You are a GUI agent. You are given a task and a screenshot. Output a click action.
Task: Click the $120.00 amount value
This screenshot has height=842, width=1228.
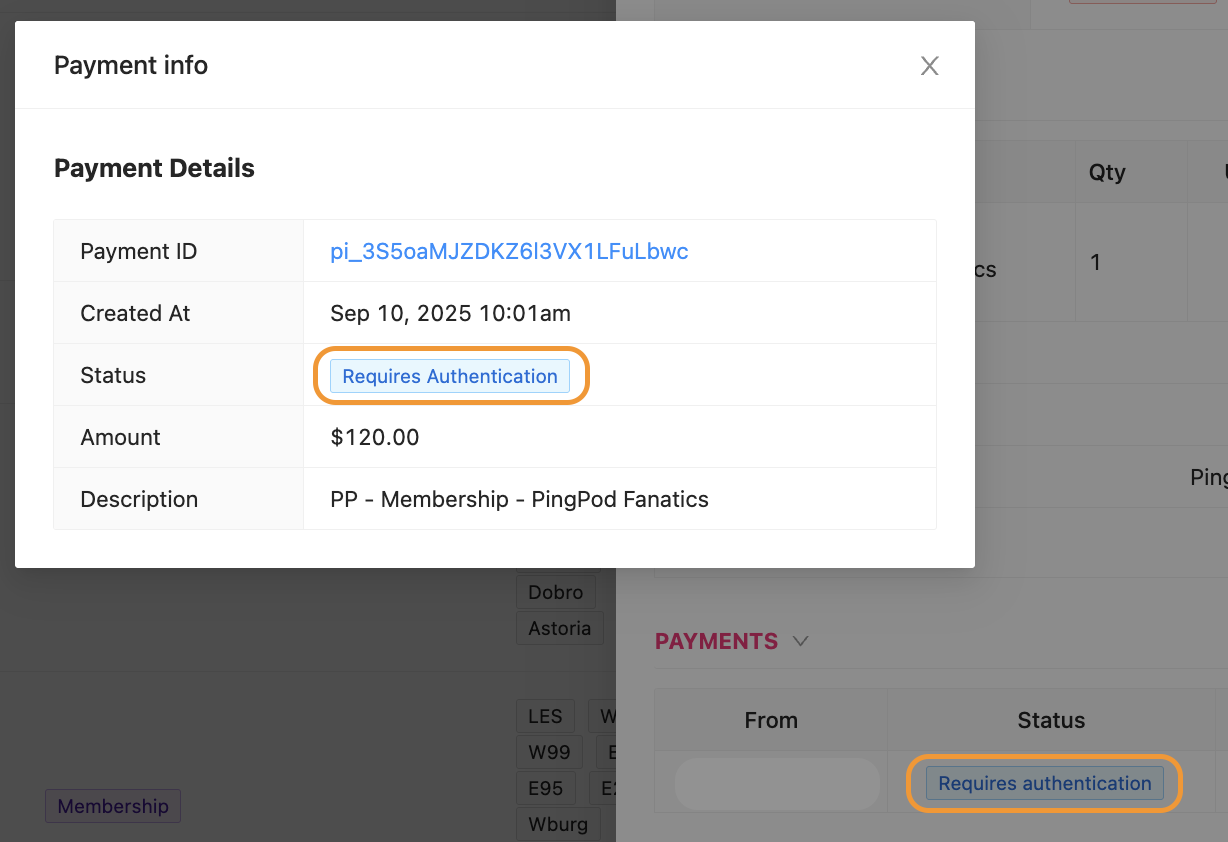375,437
